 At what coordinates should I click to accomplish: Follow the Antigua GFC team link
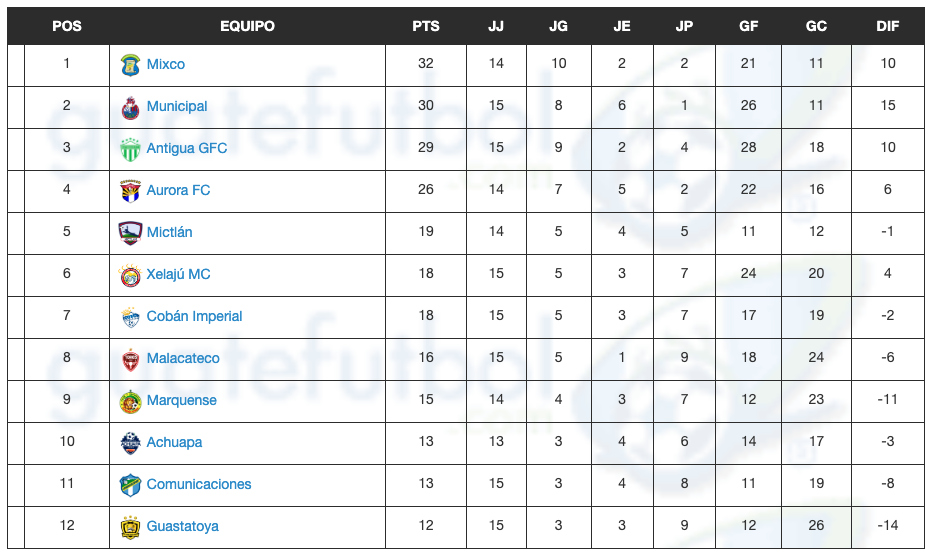(187, 148)
